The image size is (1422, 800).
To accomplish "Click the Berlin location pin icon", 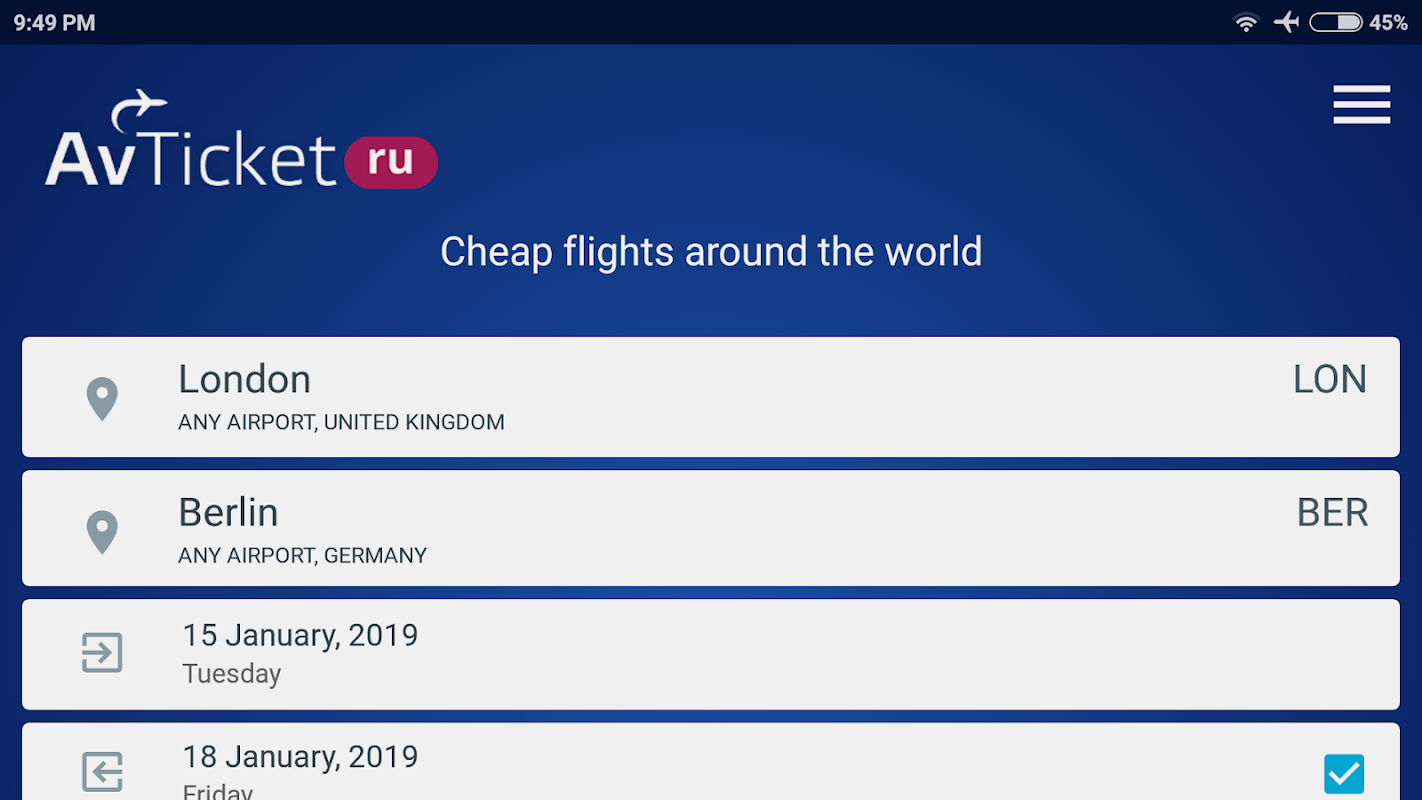I will click(102, 531).
